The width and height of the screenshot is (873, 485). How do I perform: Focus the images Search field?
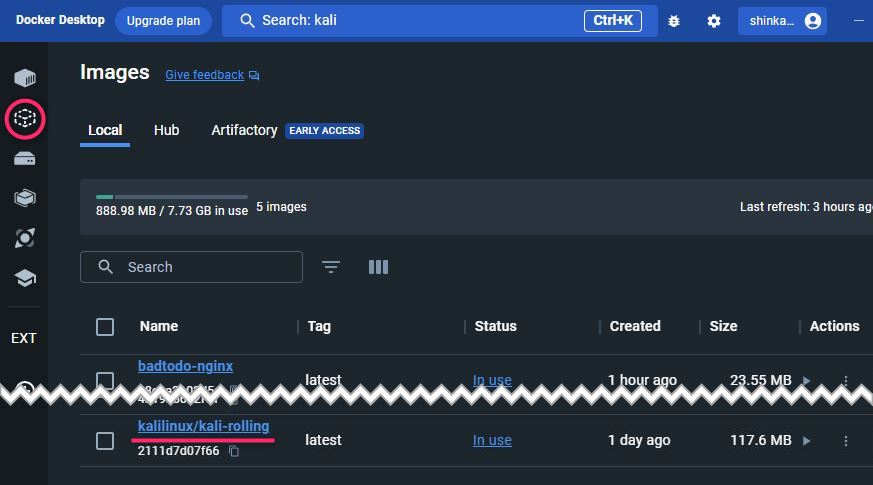tap(192, 267)
